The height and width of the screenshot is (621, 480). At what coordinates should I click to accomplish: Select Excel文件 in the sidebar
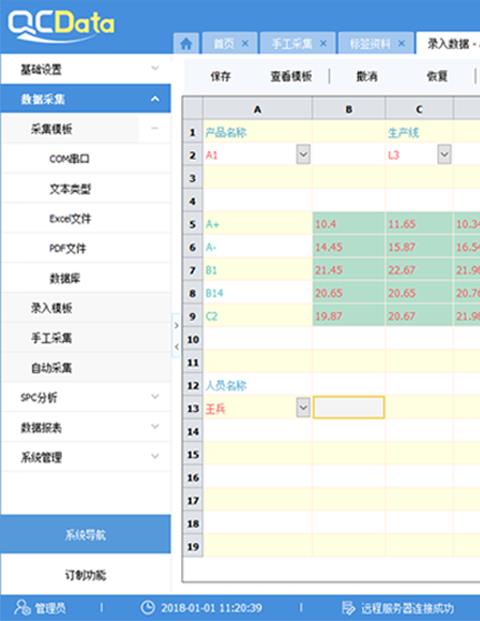click(x=70, y=219)
